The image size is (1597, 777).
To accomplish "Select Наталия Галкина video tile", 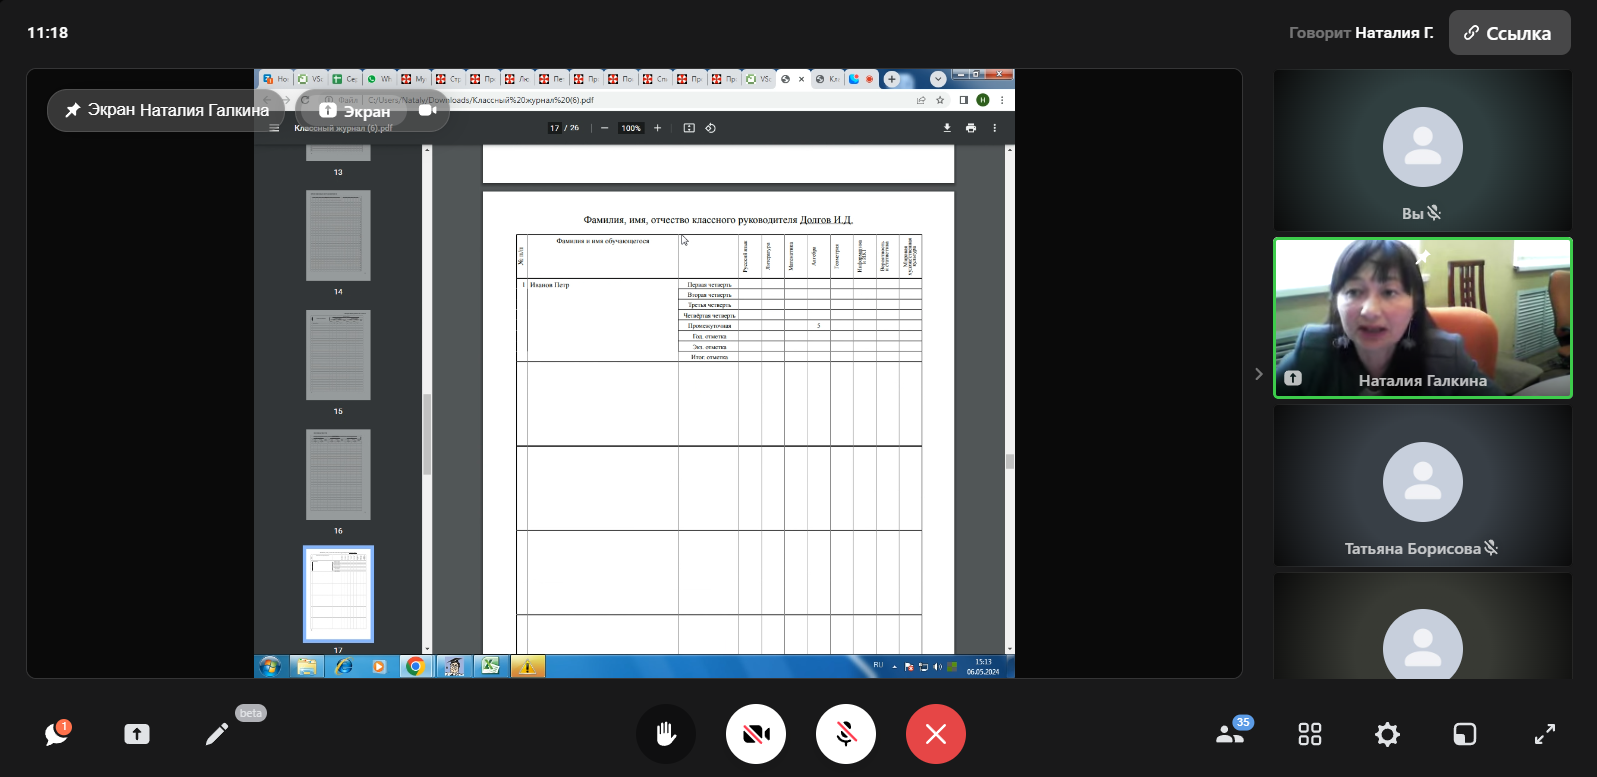I will coord(1422,318).
